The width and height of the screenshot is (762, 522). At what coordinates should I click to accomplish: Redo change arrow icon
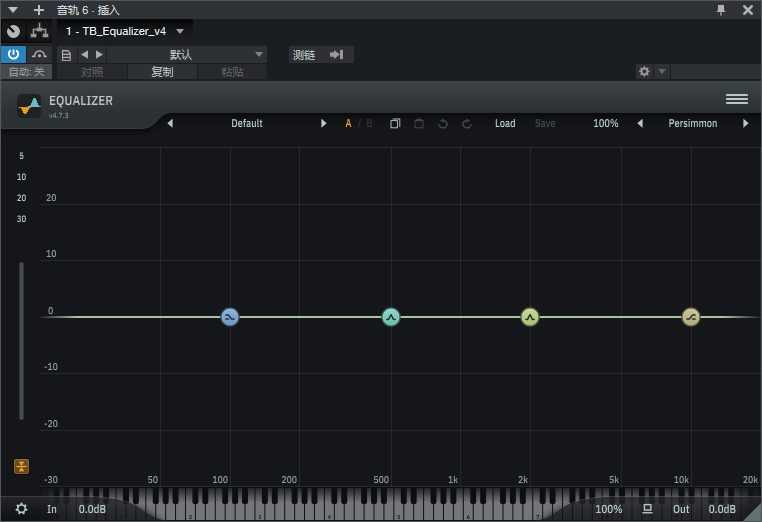point(467,123)
